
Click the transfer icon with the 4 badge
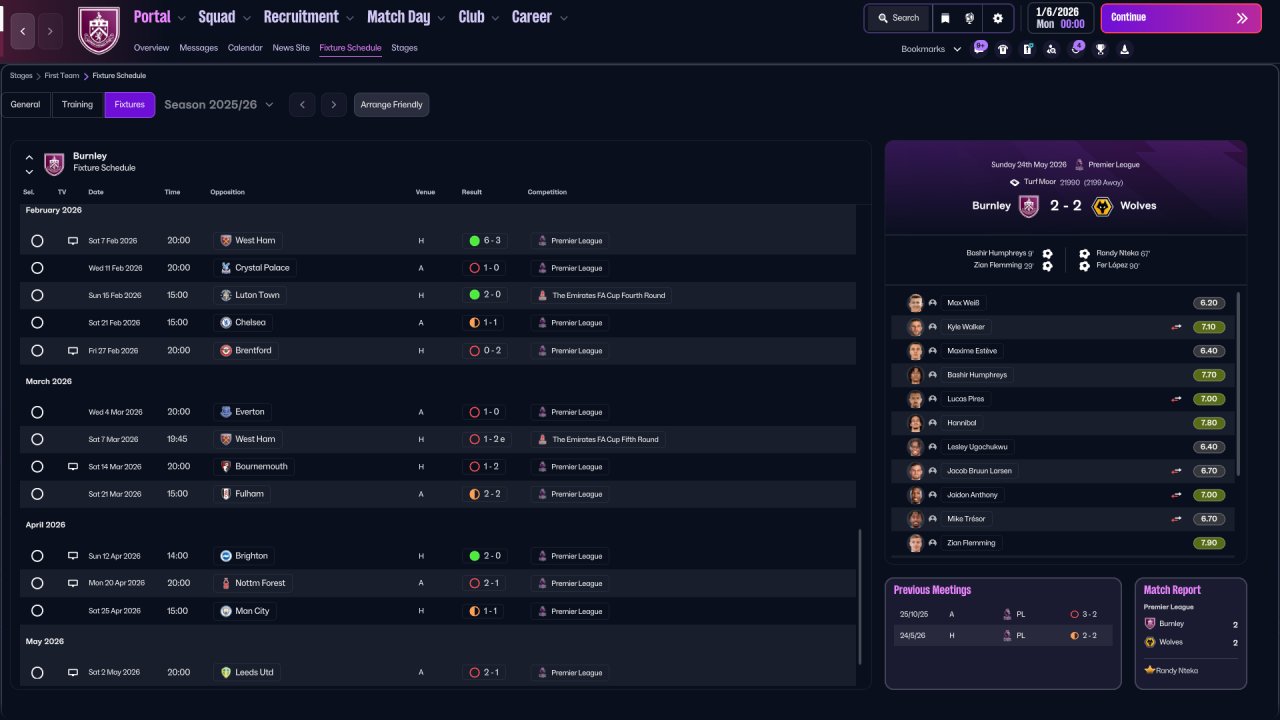point(1076,48)
